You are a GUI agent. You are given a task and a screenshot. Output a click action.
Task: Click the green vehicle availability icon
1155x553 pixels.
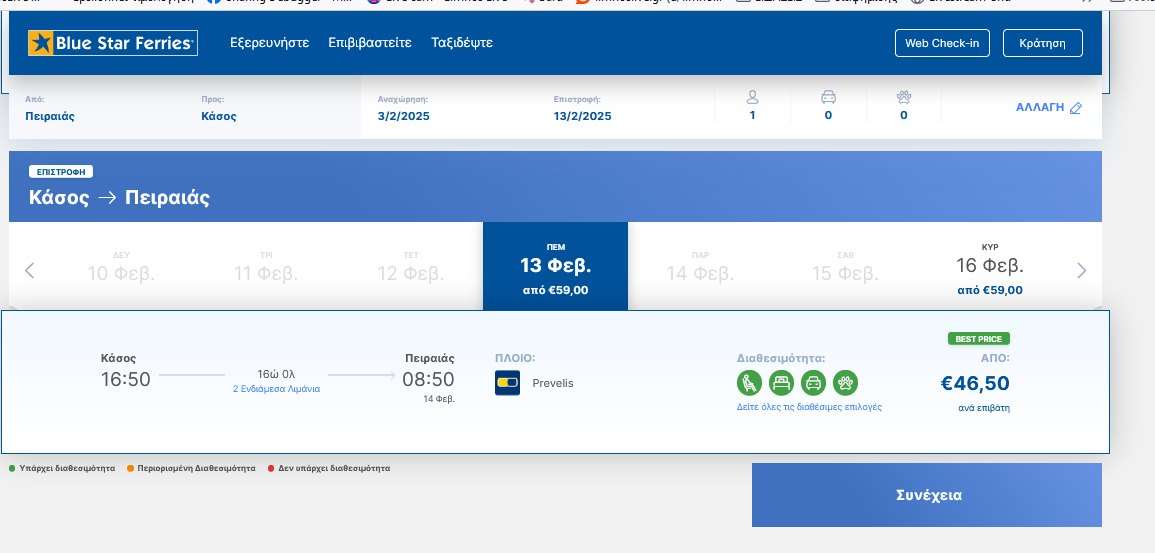tap(813, 382)
